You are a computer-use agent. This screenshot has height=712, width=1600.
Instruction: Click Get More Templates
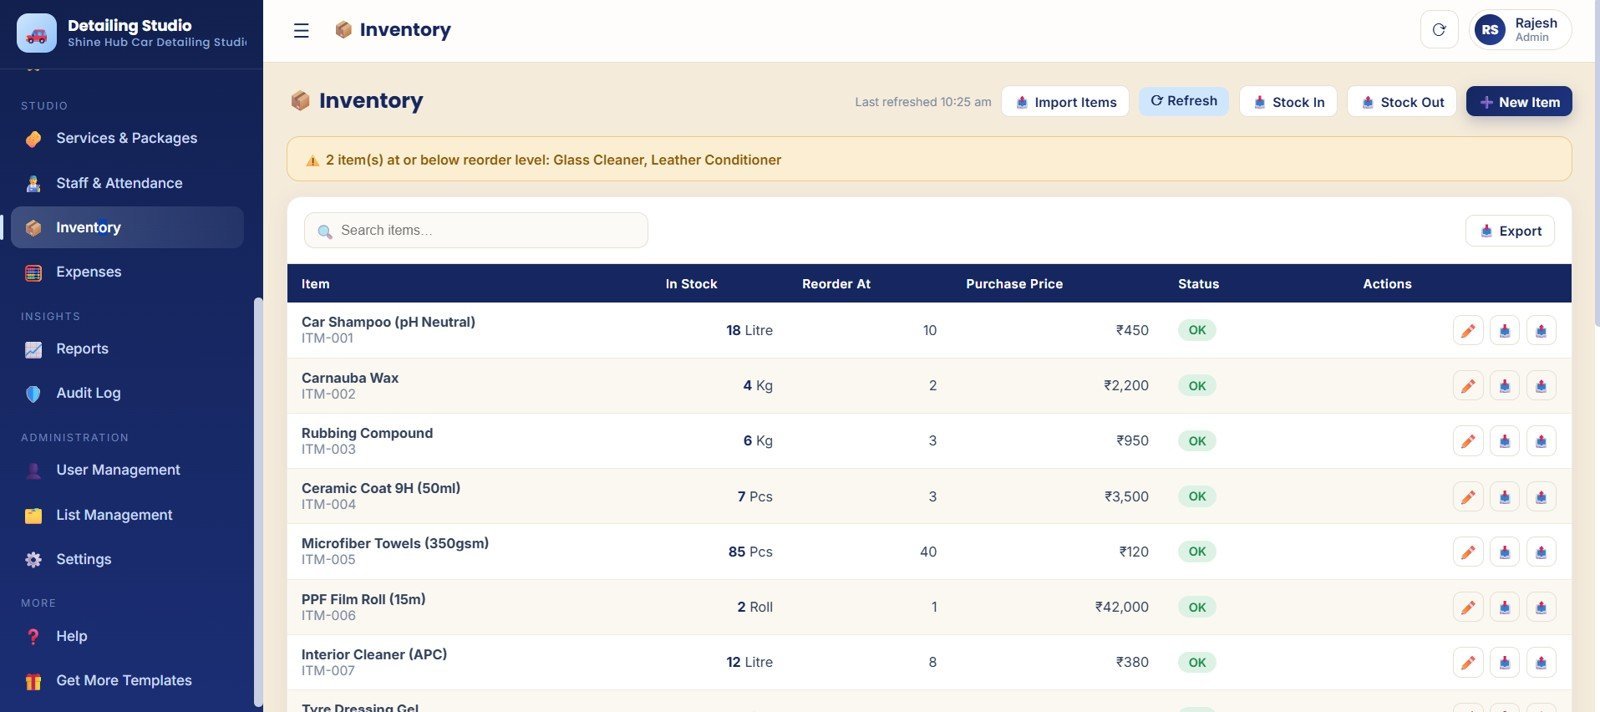point(127,680)
